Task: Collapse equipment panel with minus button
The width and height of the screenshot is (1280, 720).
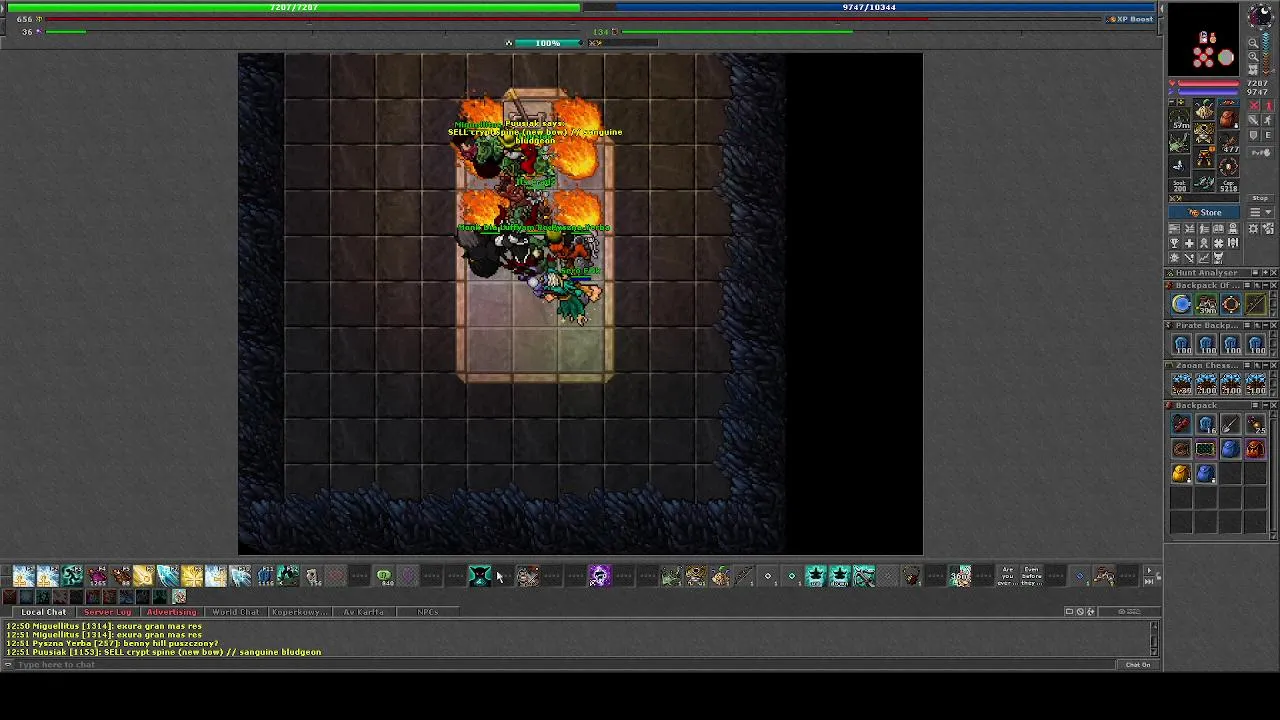Action: click(1172, 102)
